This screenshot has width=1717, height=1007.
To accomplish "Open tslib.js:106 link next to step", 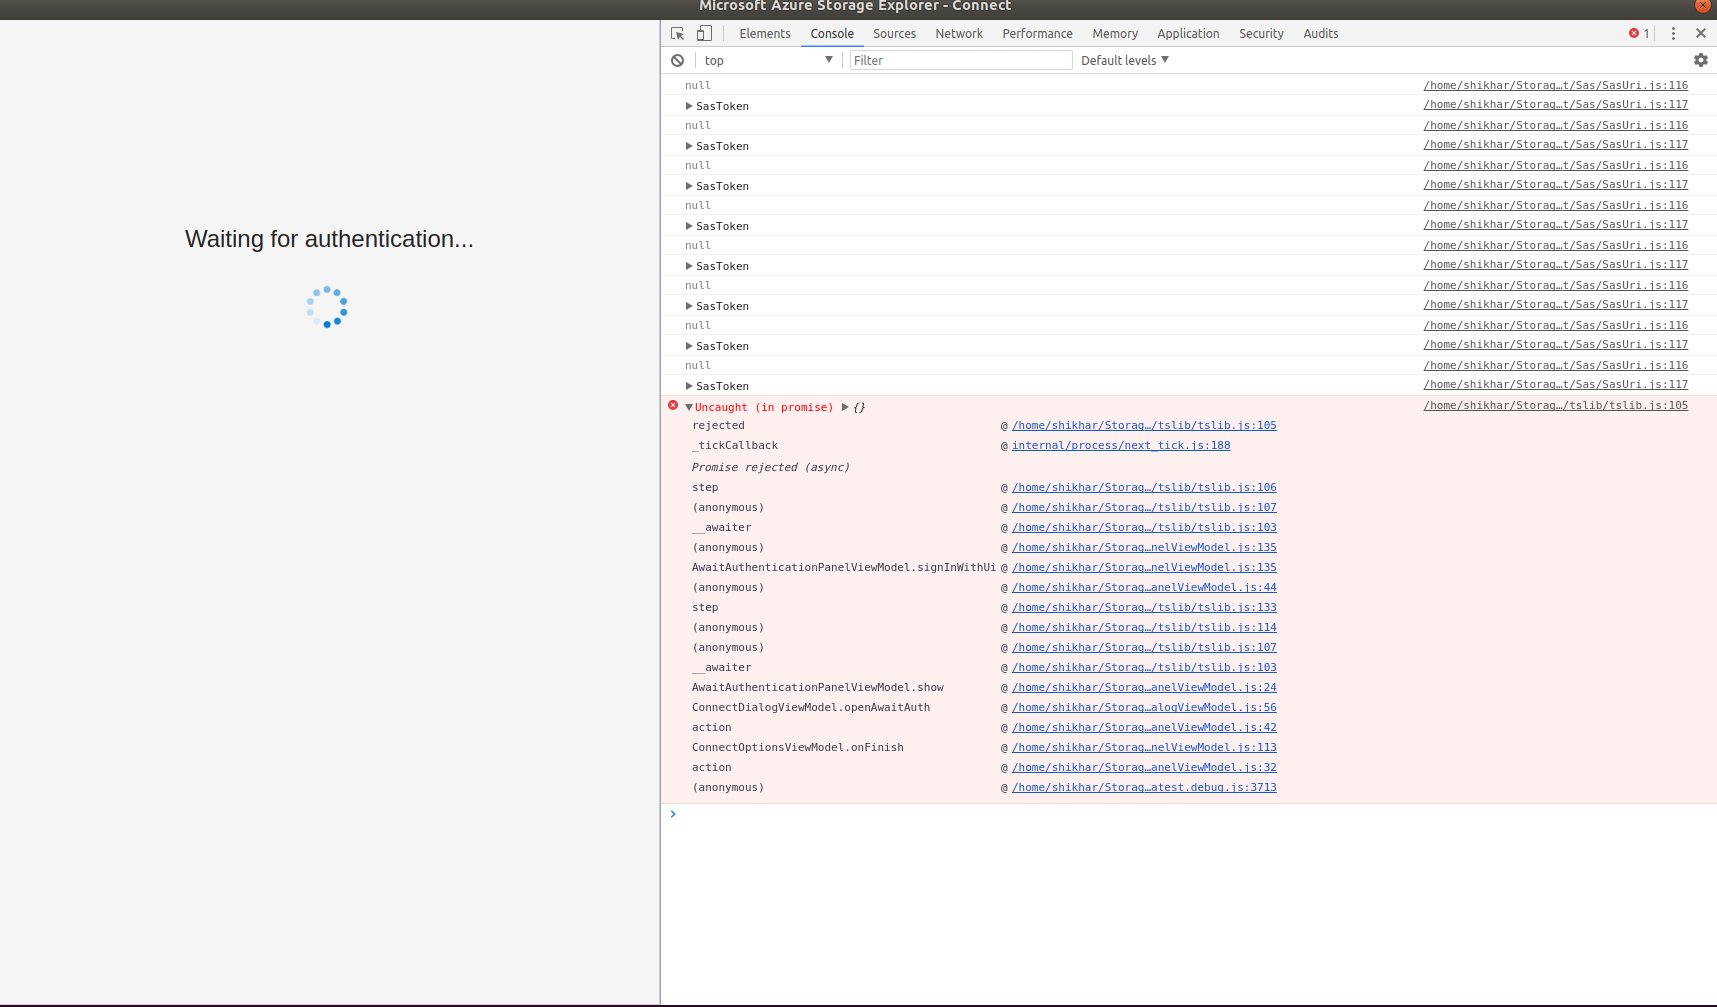I will pyautogui.click(x=1144, y=487).
